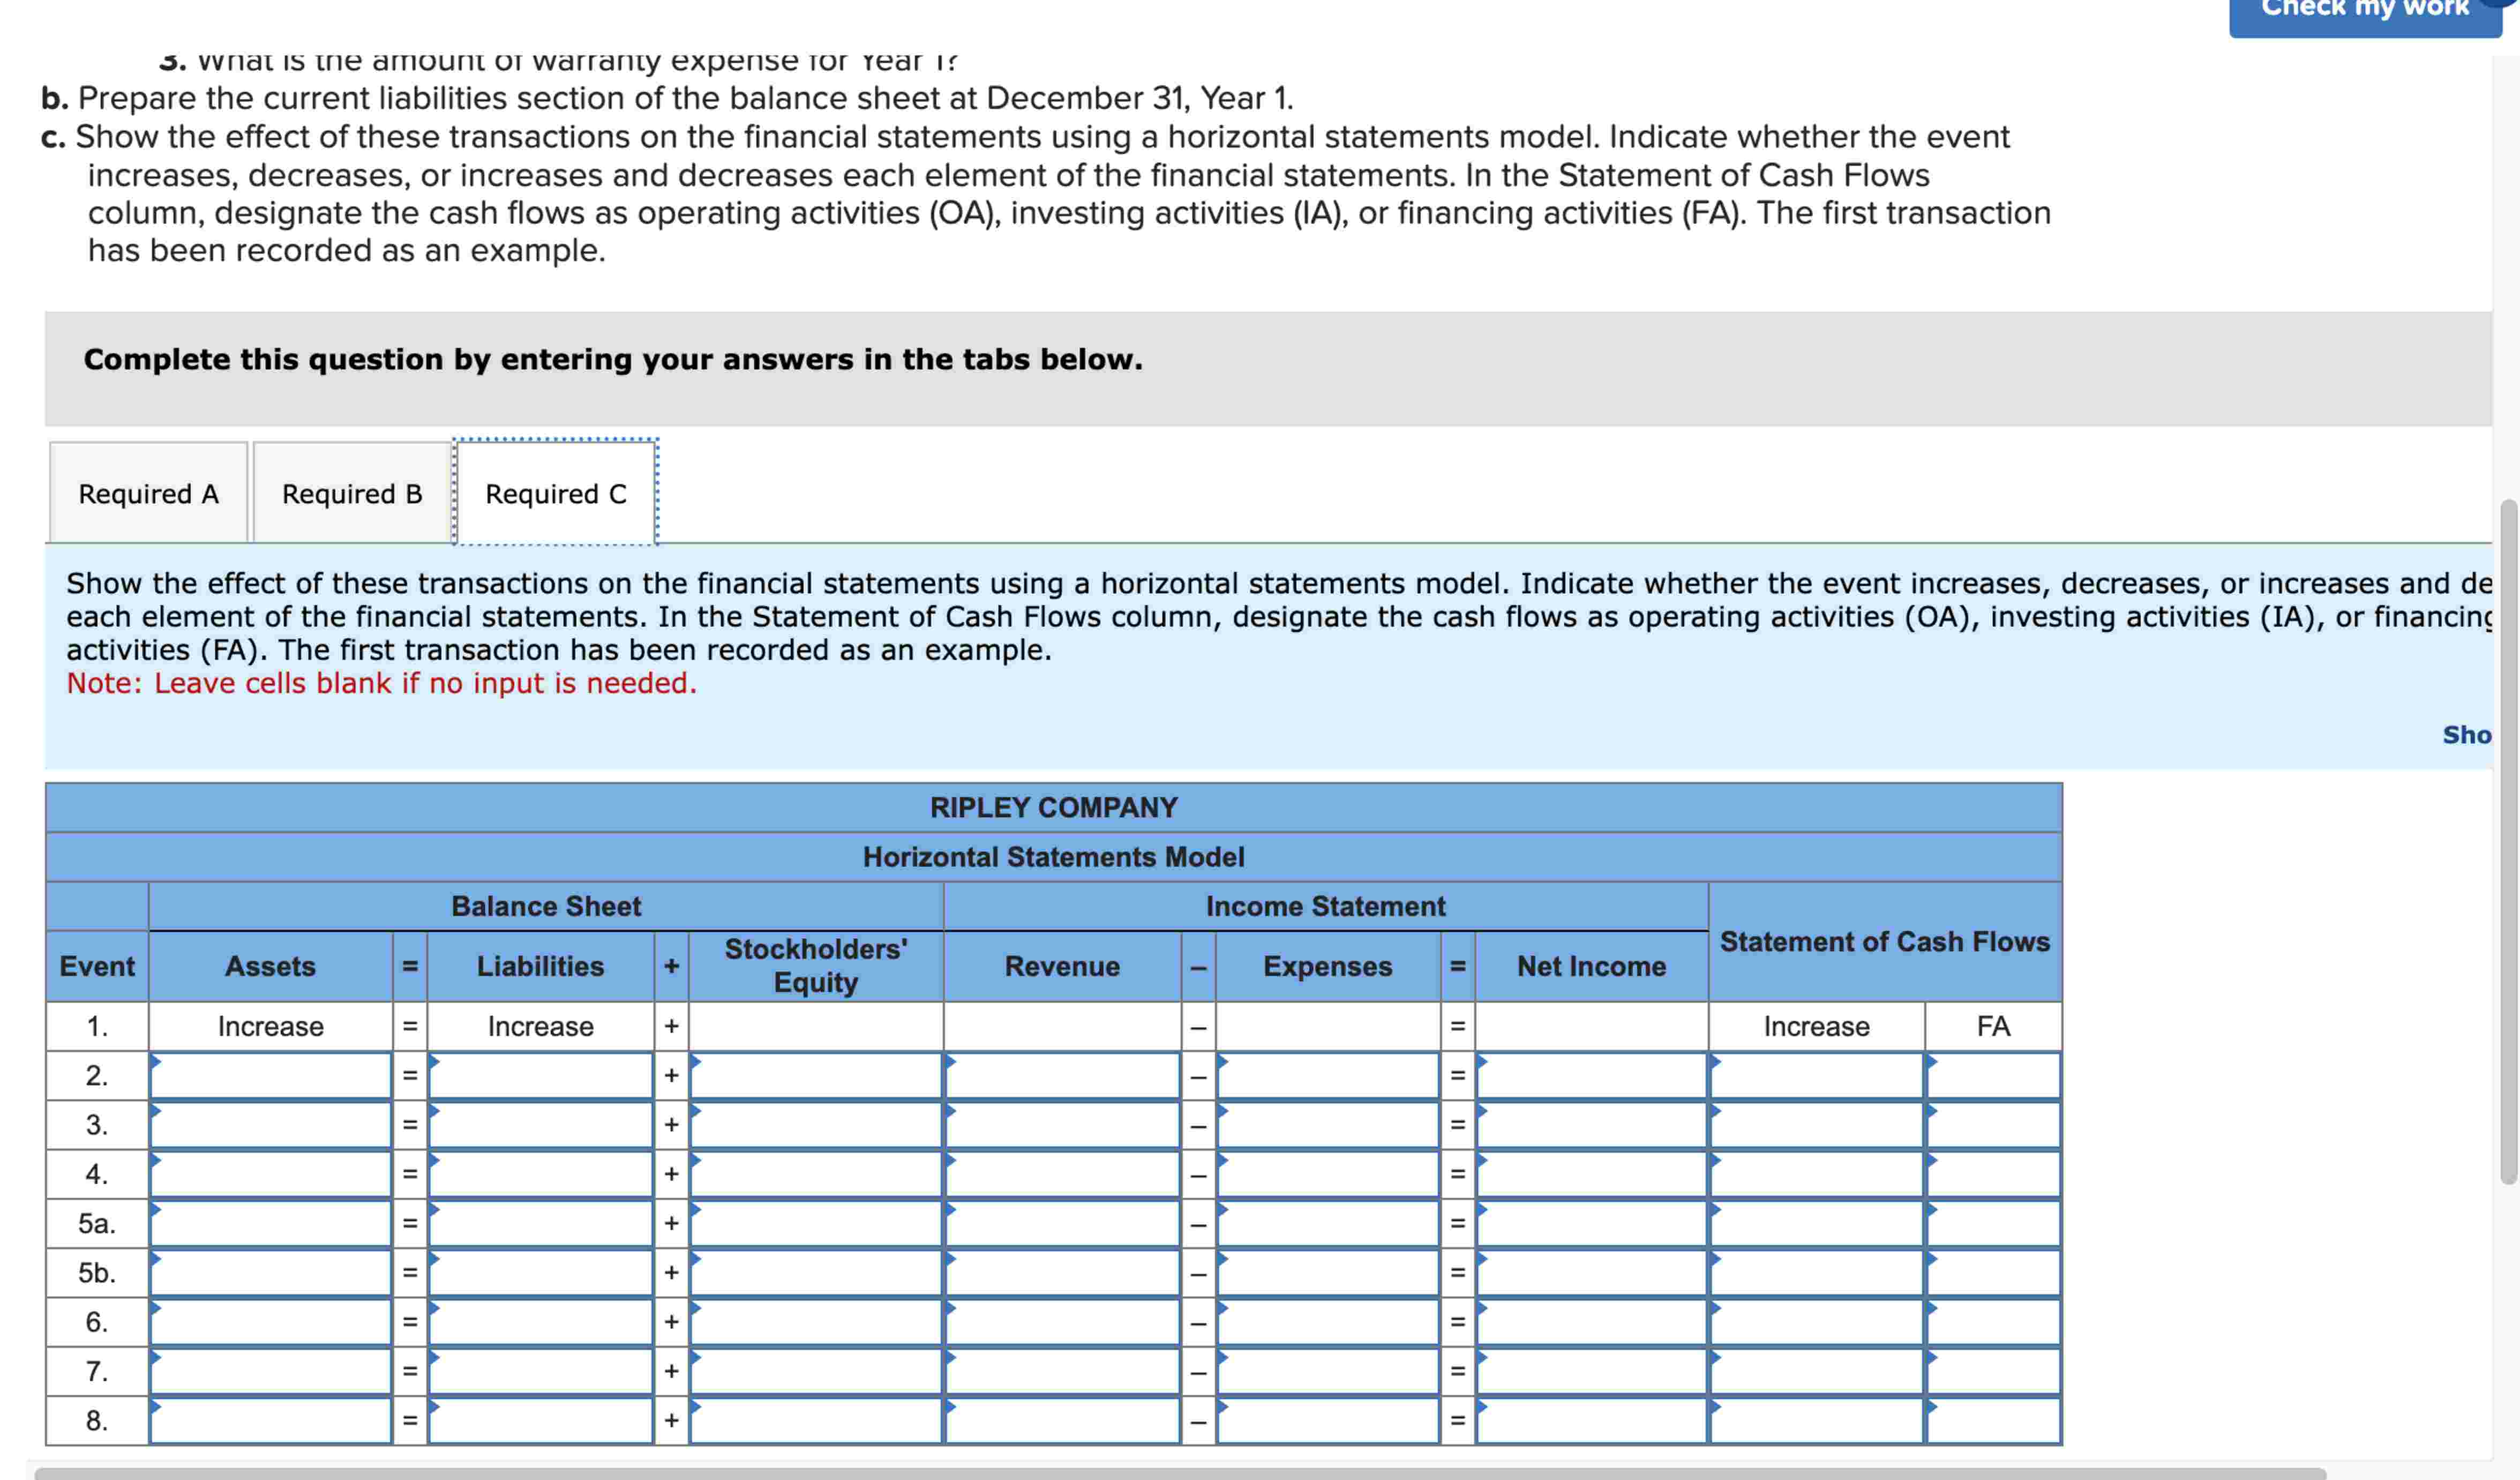Open Stockholders' Equity dropdown for event 3
This screenshot has height=1480, width=2520.
[816, 1125]
